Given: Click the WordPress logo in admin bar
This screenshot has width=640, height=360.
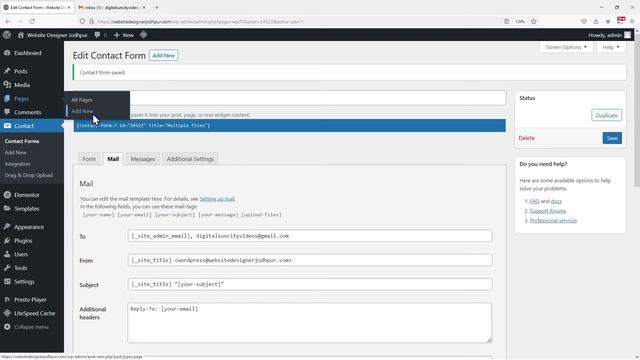Looking at the screenshot, I should 7,35.
